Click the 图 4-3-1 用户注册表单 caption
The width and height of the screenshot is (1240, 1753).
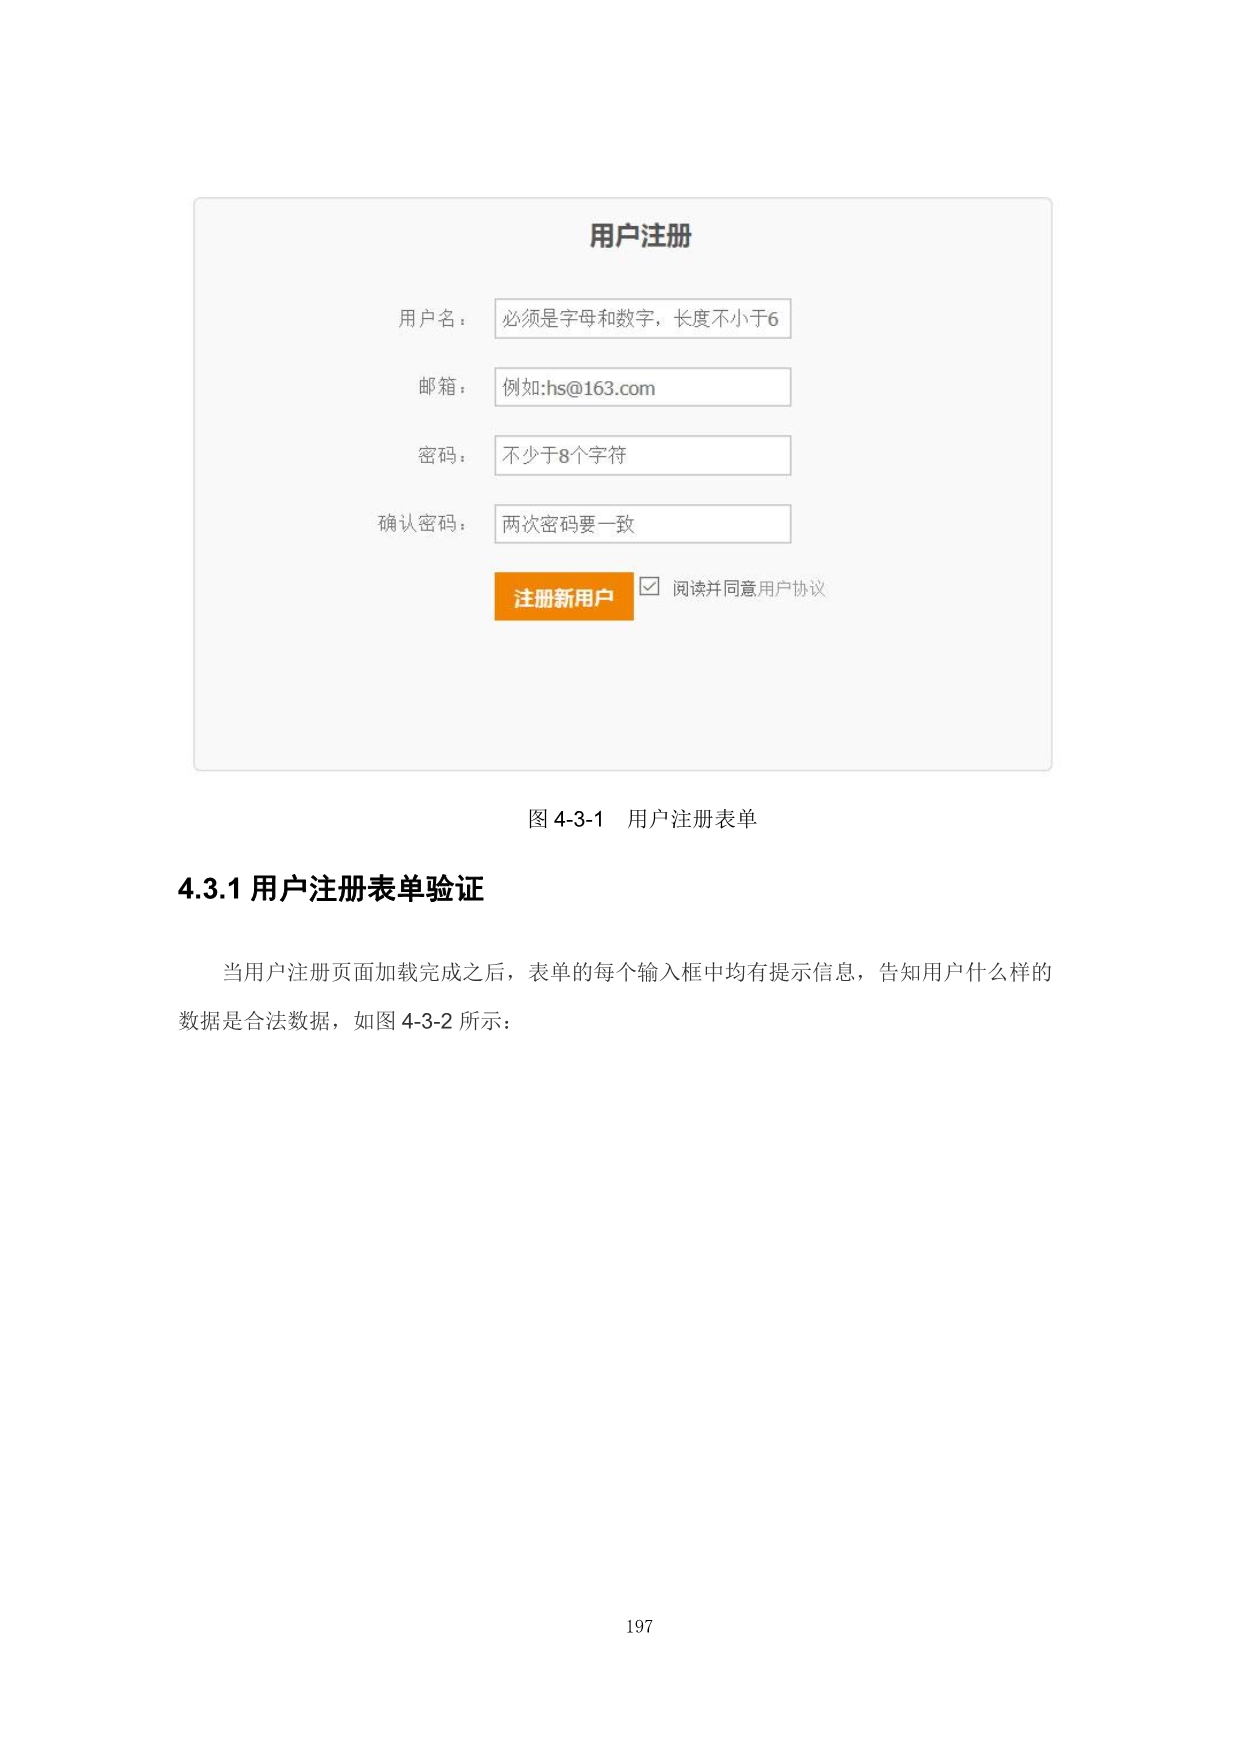(642, 819)
